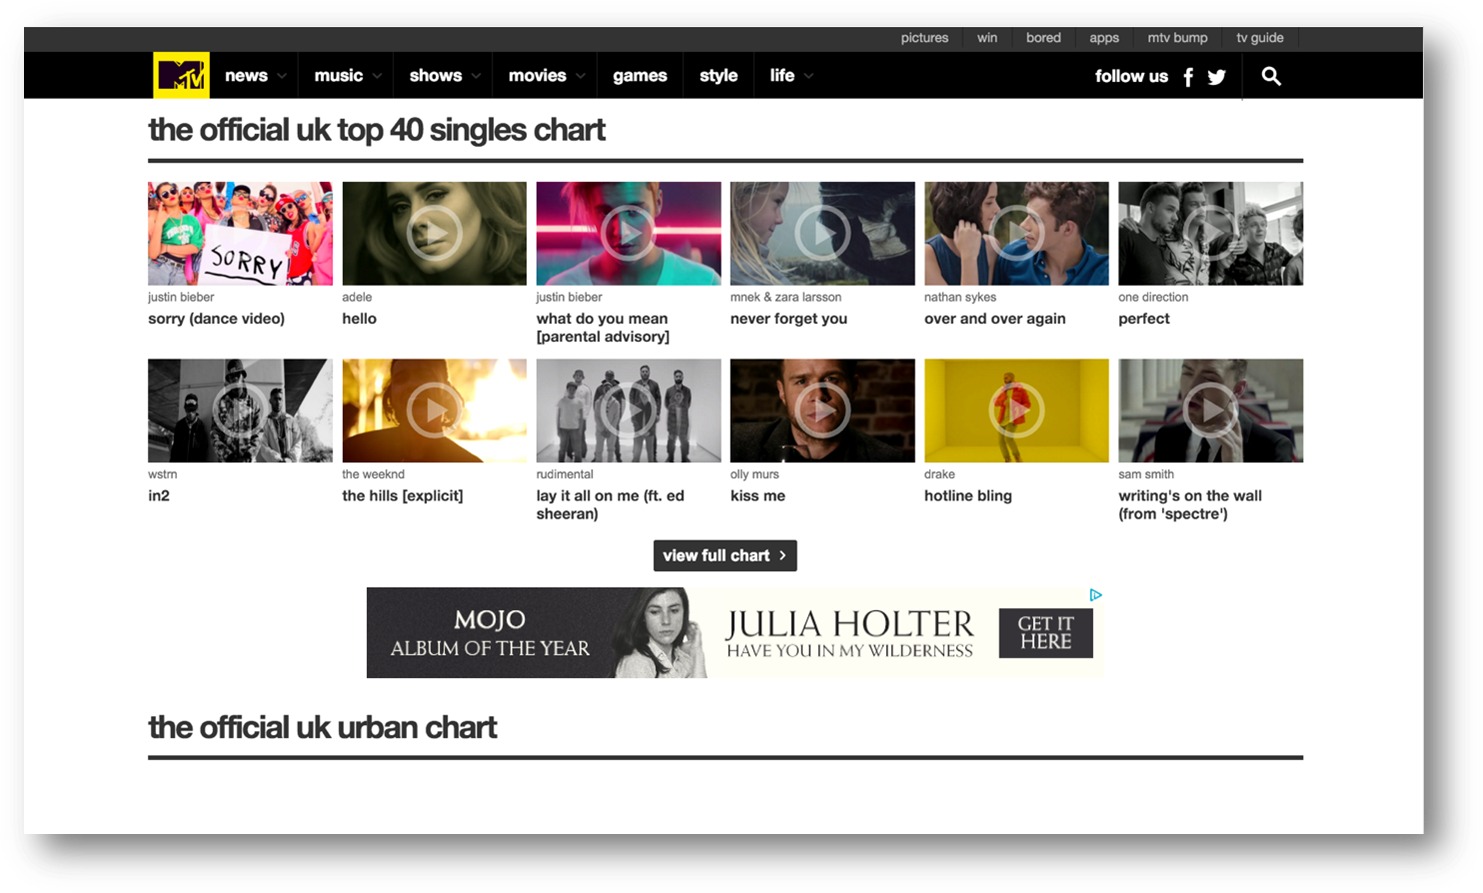Expand the shows menu arrow
Viewport: 1483px width, 893px height.
tap(476, 76)
